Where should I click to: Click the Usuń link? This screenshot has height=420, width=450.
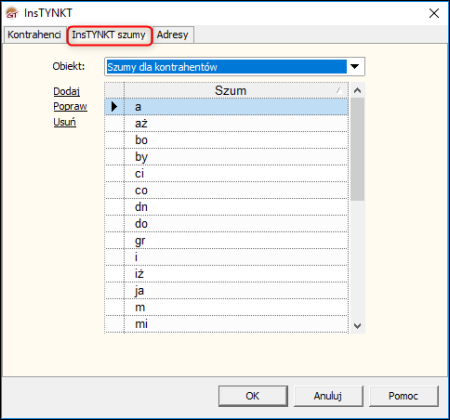[65, 122]
